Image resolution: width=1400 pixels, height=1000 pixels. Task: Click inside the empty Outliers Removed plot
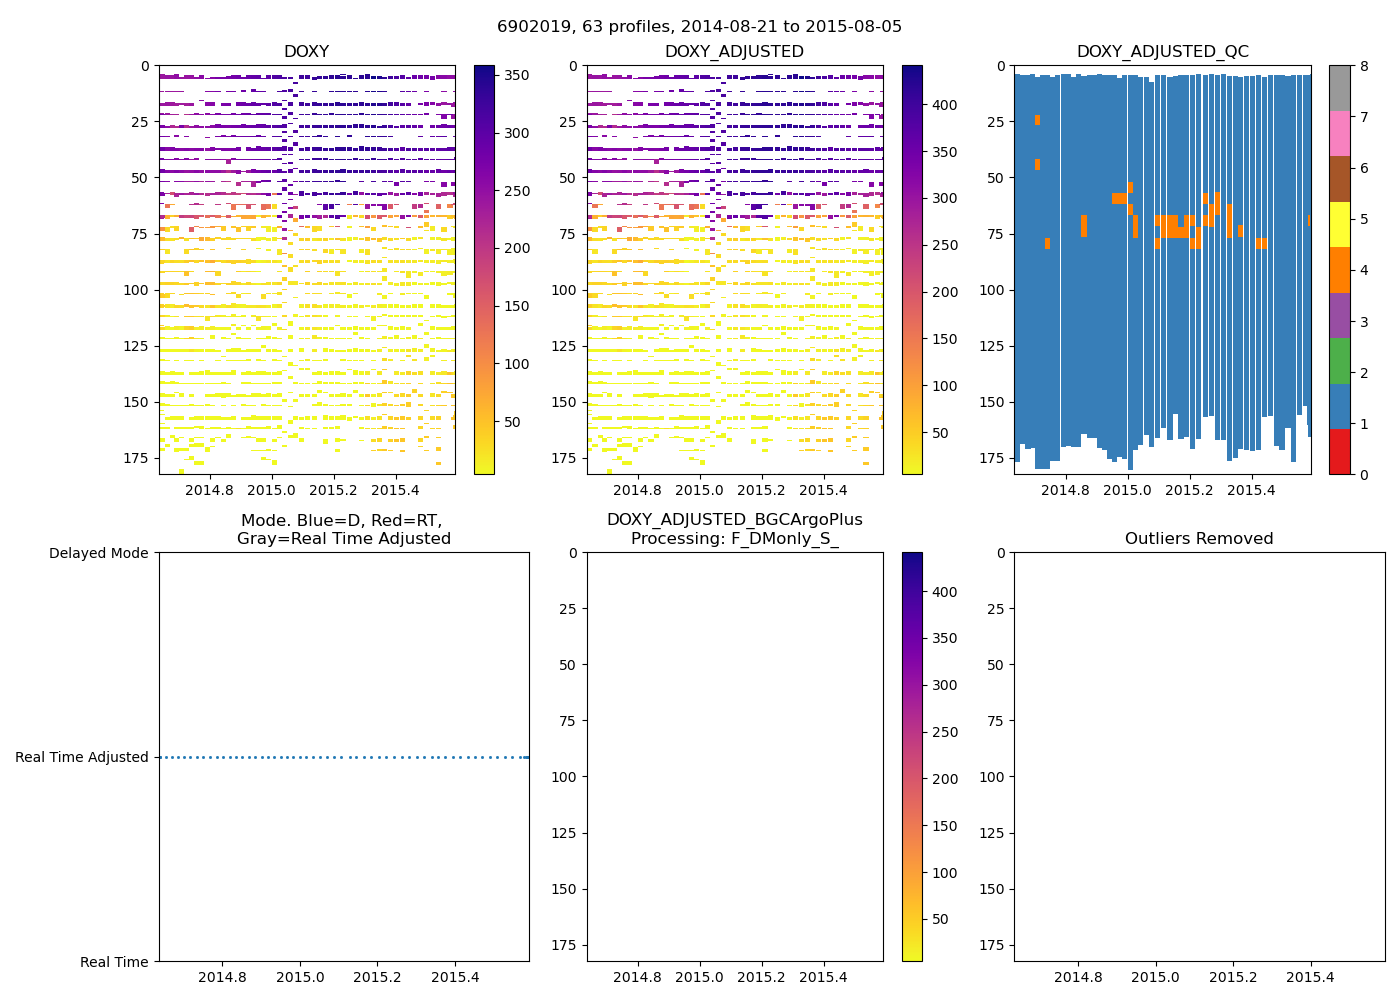1199,757
